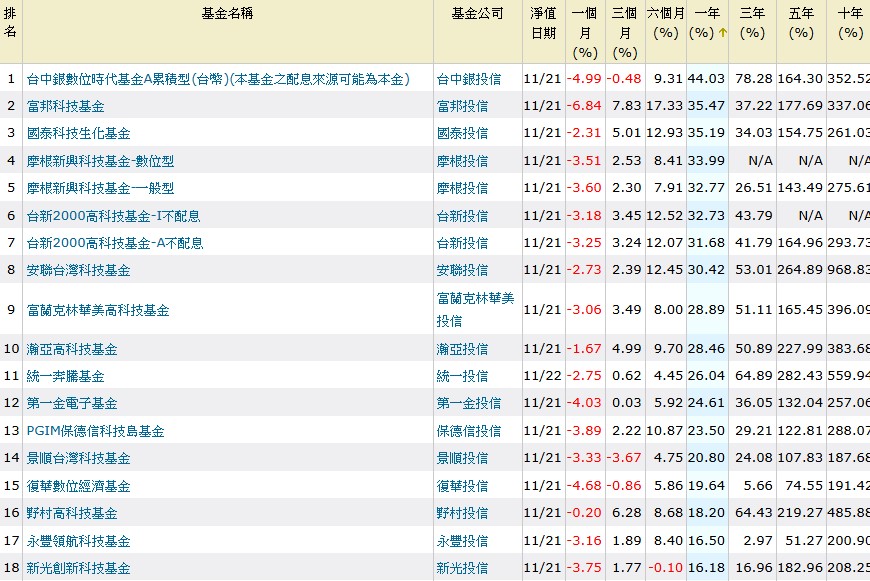The image size is (870, 581).
Task: Open 摩根新興科技基金-一般型 link
Action: pos(100,188)
